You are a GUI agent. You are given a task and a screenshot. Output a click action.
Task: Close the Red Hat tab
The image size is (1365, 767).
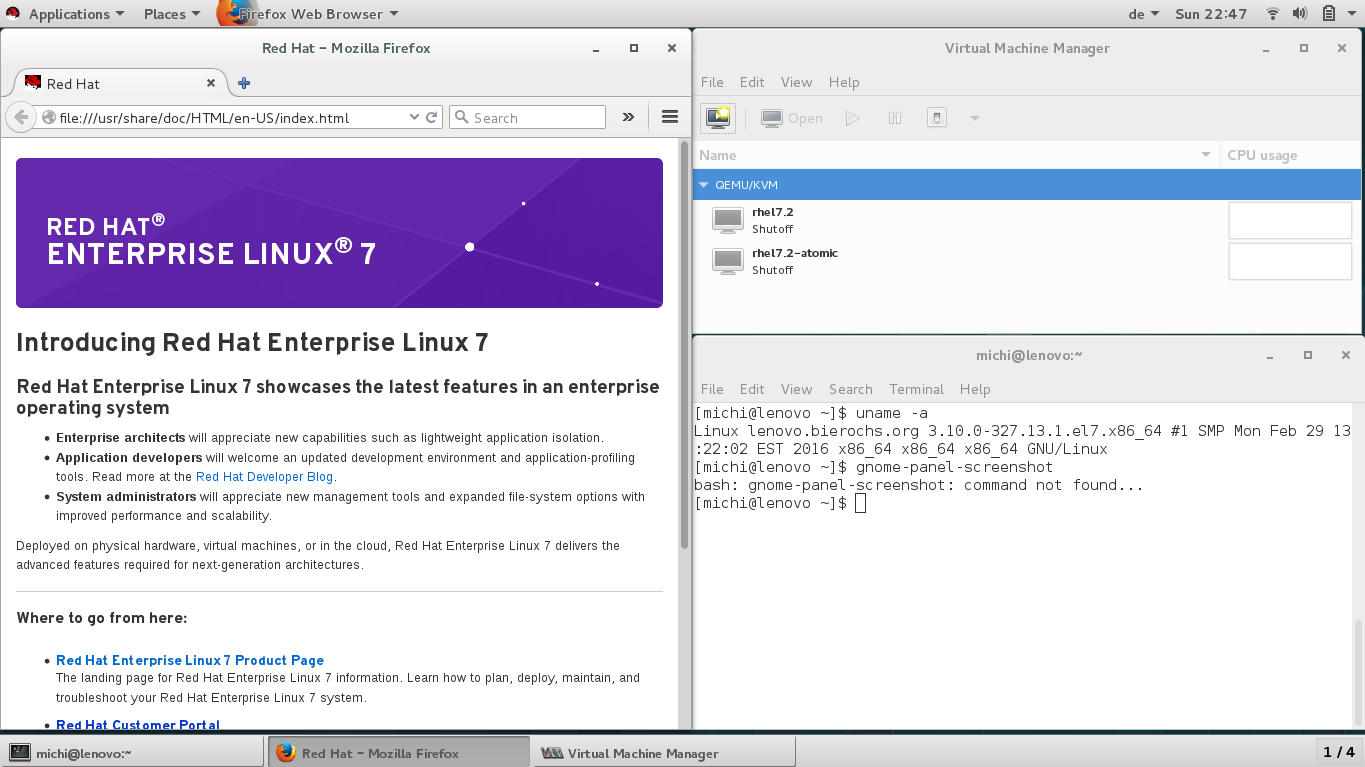[211, 83]
